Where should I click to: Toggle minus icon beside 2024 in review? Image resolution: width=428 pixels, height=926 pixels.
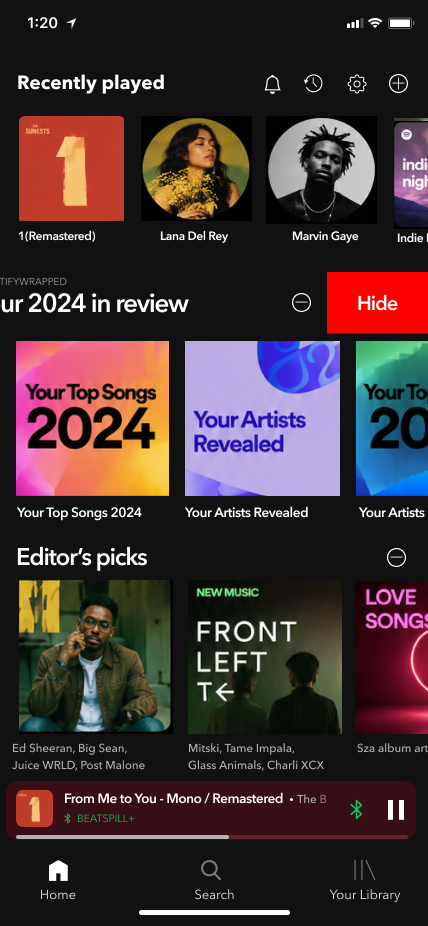(301, 303)
